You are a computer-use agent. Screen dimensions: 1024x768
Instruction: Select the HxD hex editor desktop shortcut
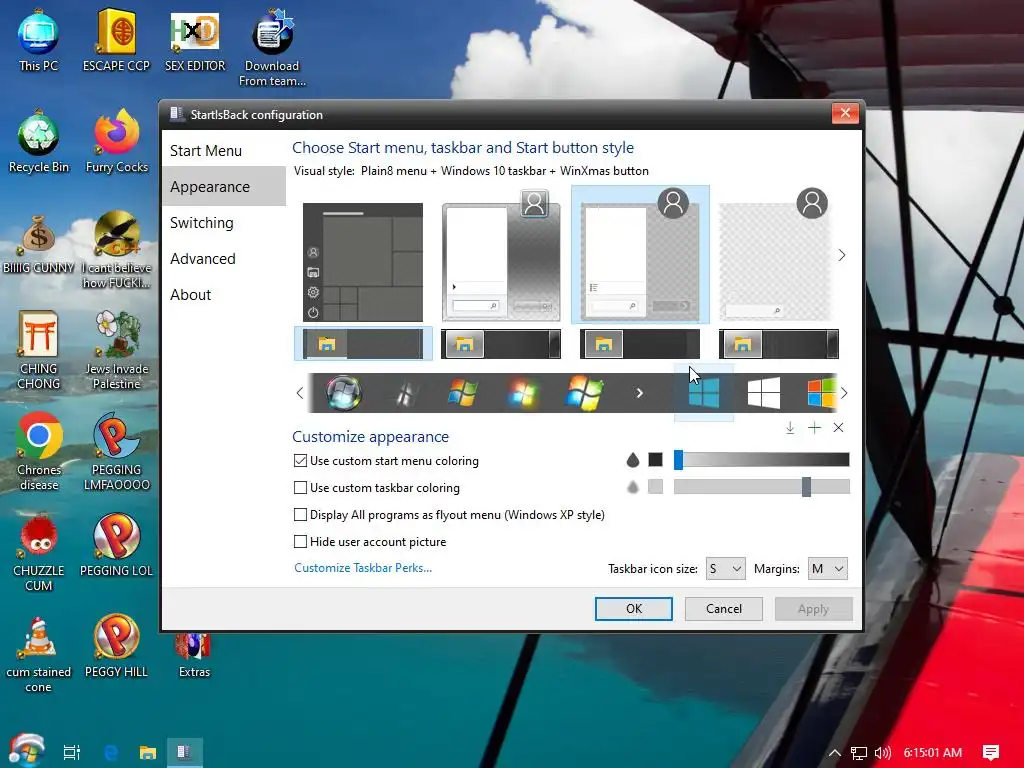(x=195, y=40)
